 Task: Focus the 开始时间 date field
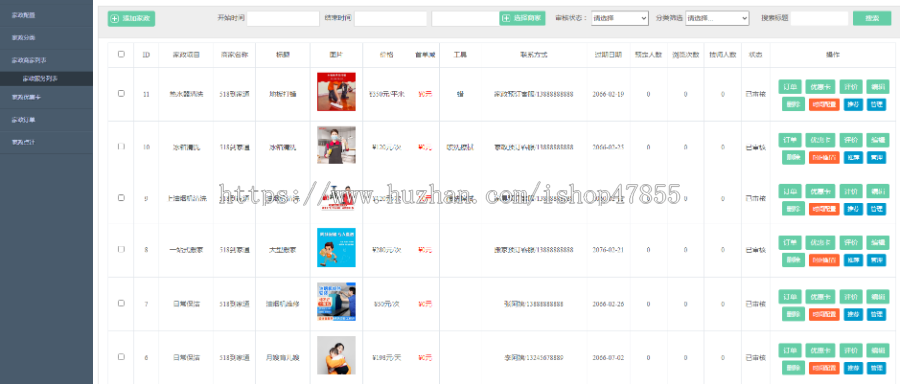point(283,18)
